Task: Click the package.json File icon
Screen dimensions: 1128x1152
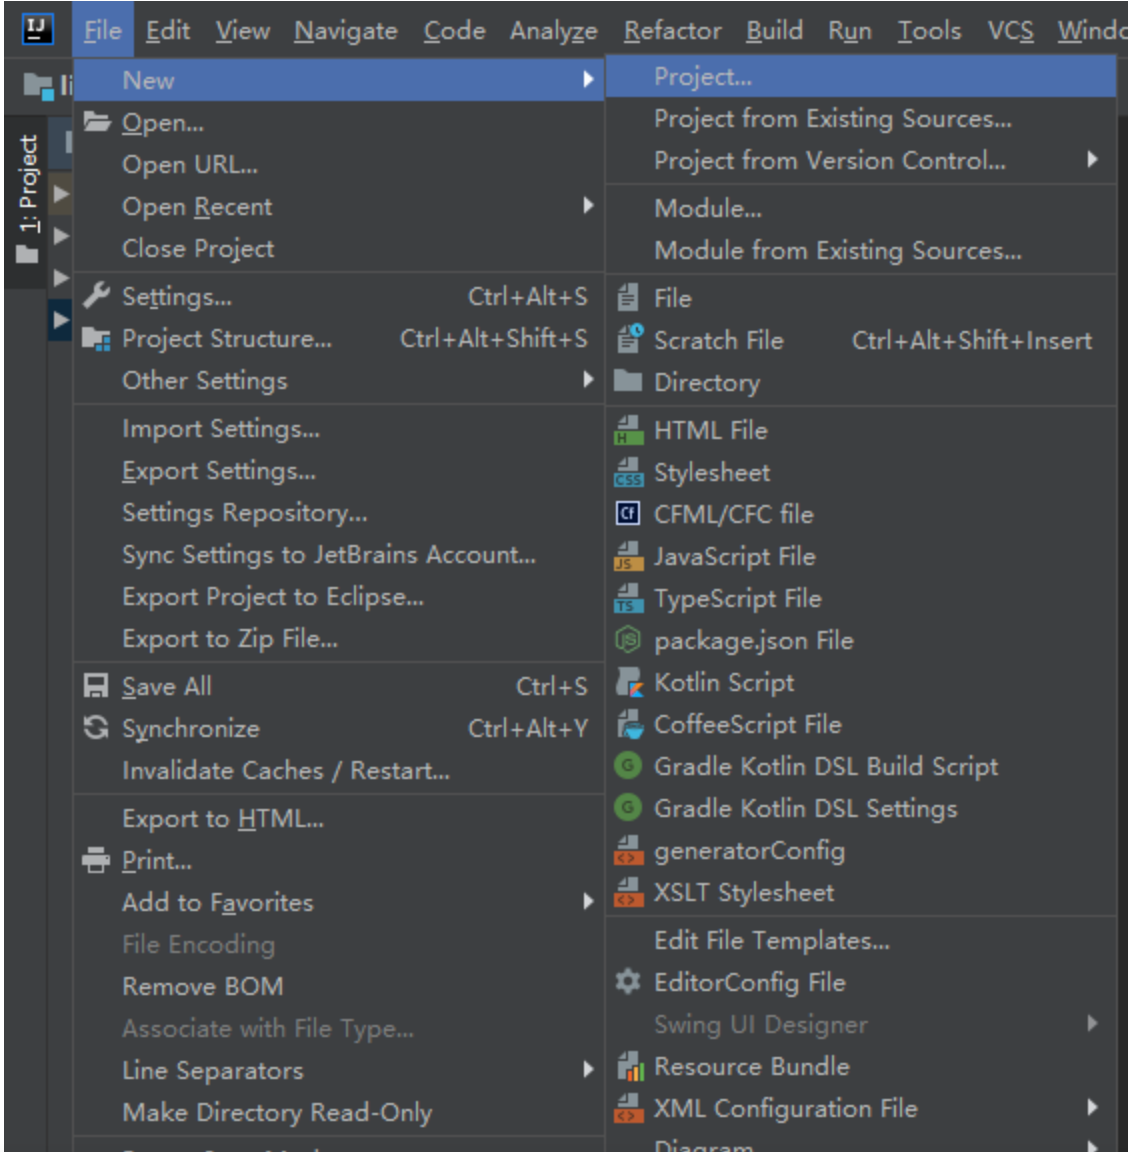Action: [628, 640]
